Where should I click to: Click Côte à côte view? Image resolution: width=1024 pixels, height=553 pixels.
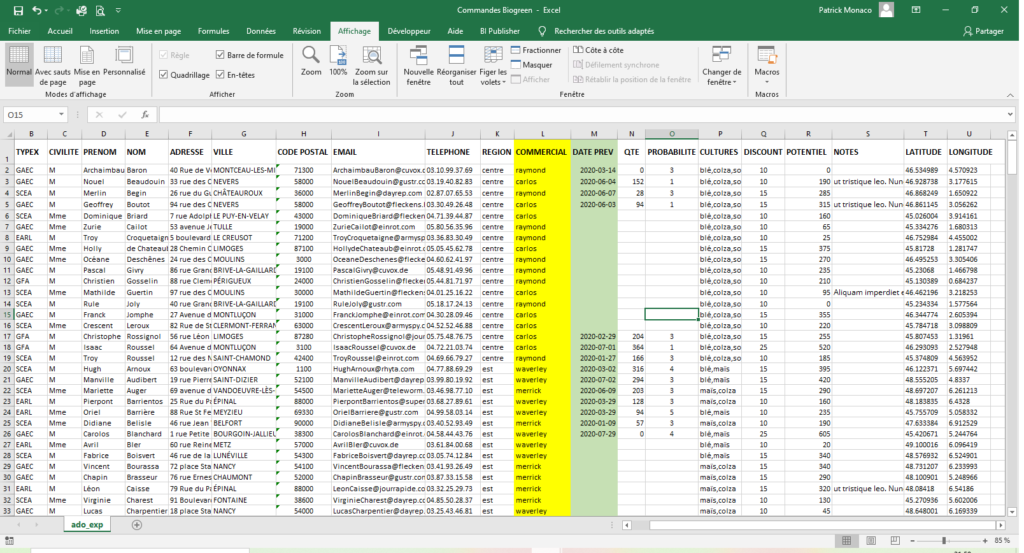pyautogui.click(x=598, y=50)
